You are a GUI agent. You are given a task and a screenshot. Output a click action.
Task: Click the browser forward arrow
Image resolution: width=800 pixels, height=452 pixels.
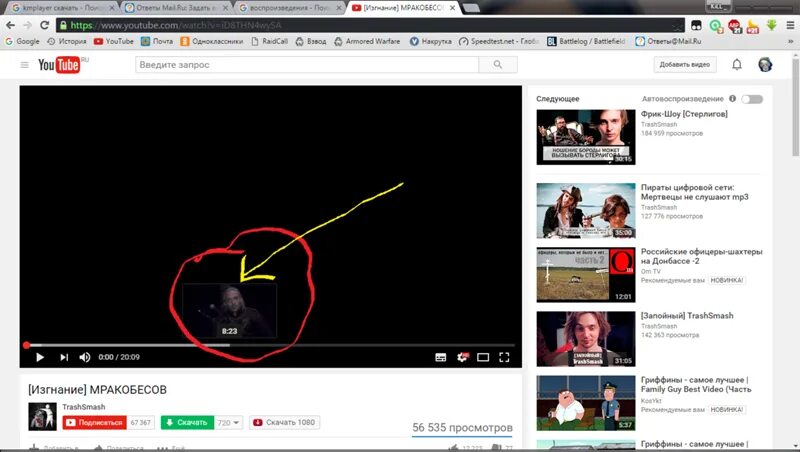tap(28, 25)
